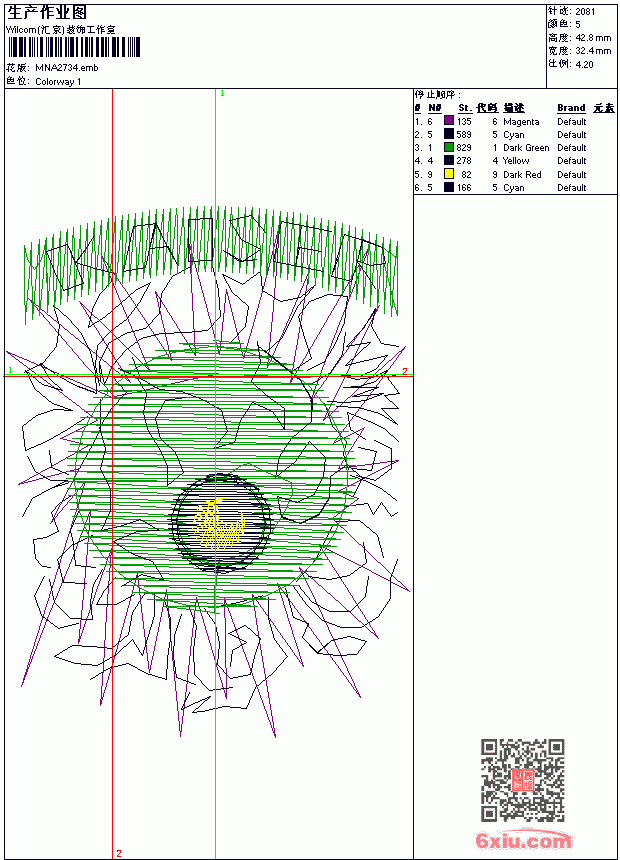Click the green marker 1 at the top axis
The width and height of the screenshot is (620, 860).
tap(222, 94)
